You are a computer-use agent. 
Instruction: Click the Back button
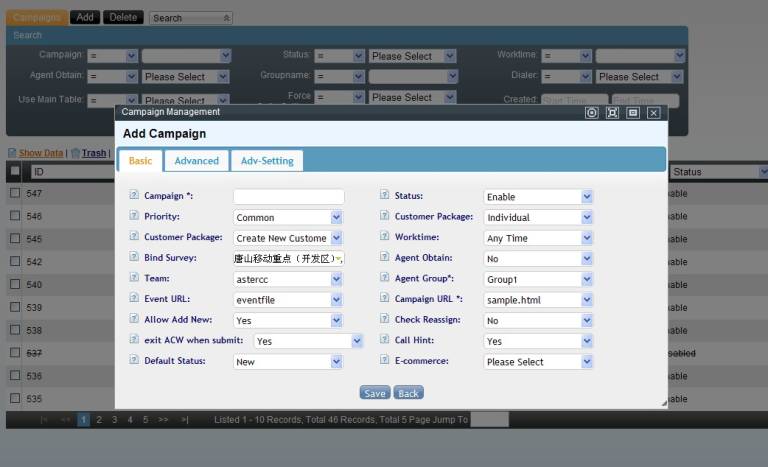[408, 393]
